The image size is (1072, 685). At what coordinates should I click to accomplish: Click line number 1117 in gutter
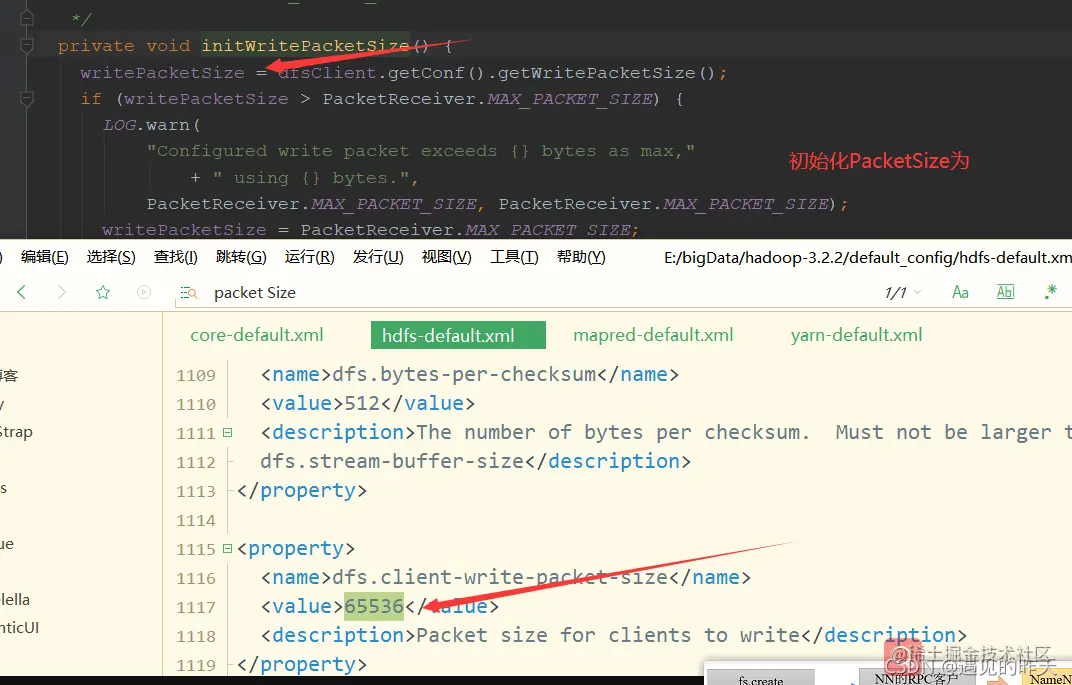[196, 607]
